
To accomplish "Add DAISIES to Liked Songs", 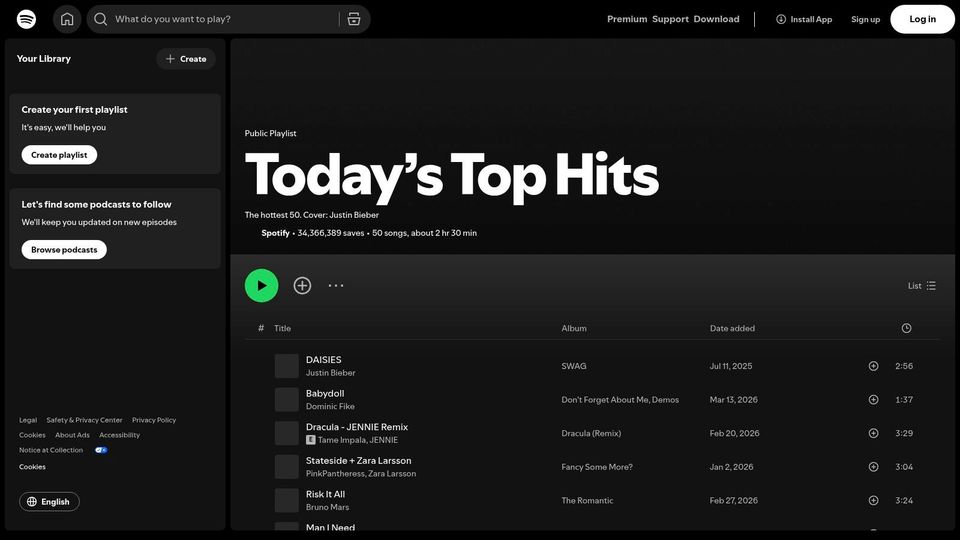I will click(874, 366).
